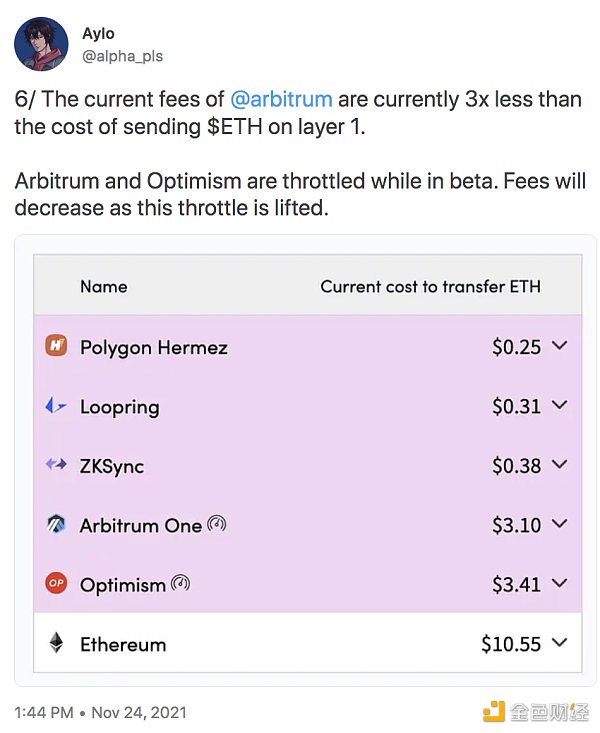Click the Arbitrum One logo icon

[x=56, y=524]
